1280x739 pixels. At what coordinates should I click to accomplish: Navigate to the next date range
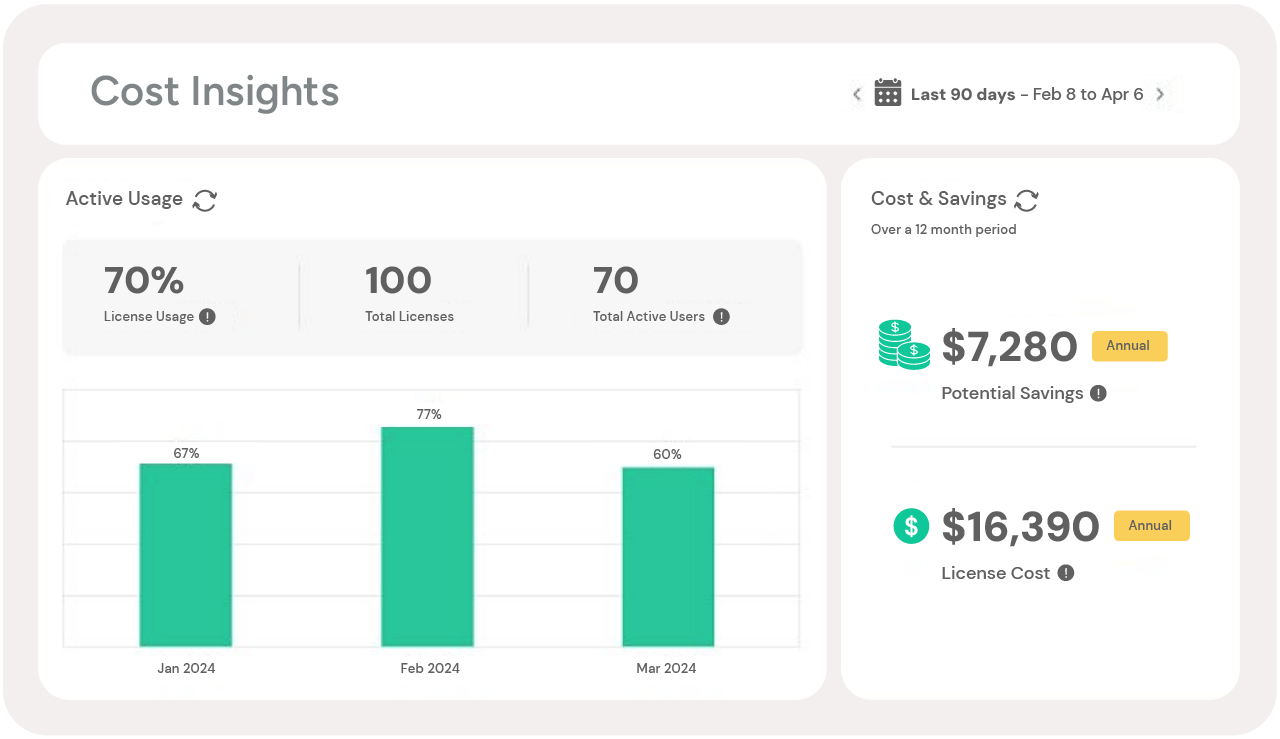coord(1160,93)
